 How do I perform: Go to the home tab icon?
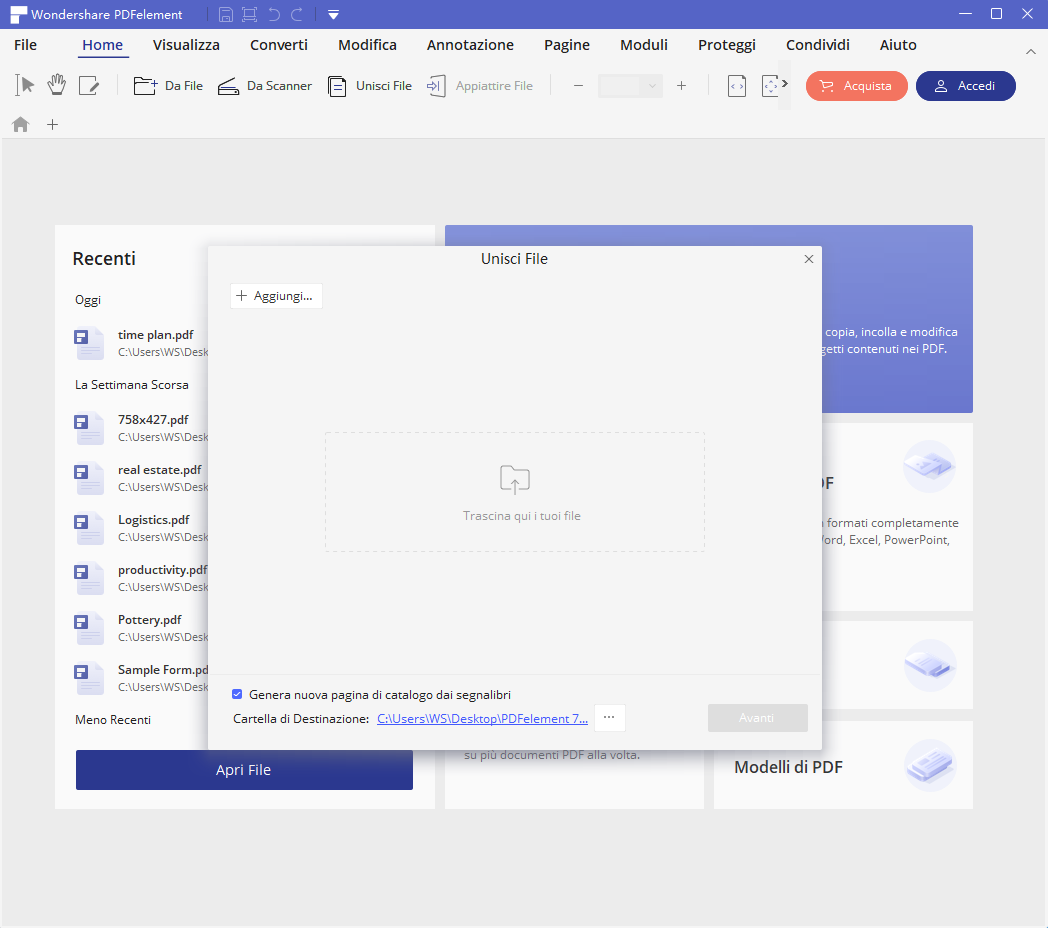[21, 125]
